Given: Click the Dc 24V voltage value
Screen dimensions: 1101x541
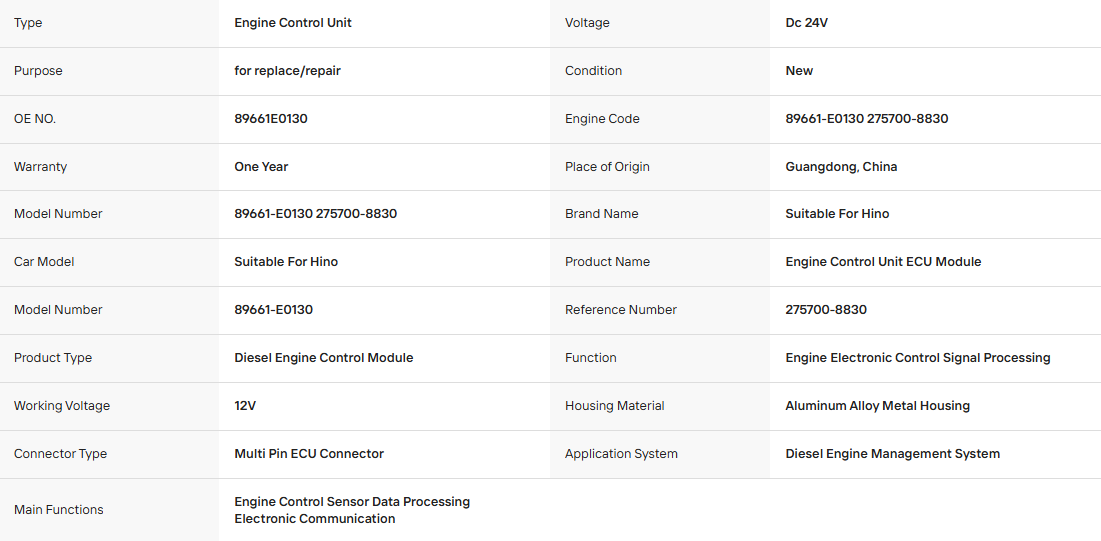Looking at the screenshot, I should tap(806, 22).
